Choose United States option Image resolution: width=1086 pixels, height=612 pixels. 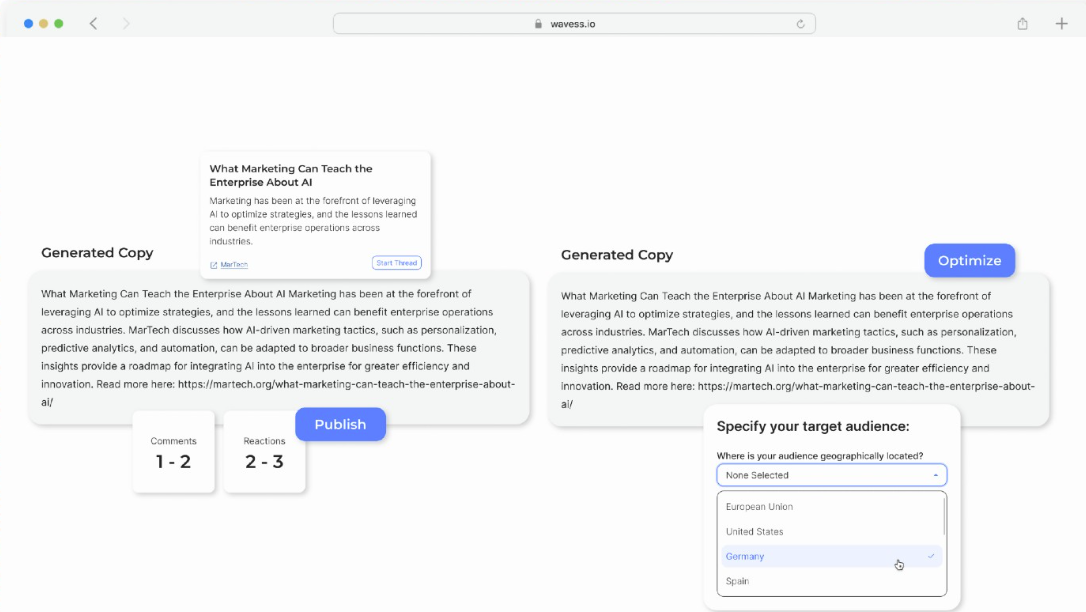(754, 532)
